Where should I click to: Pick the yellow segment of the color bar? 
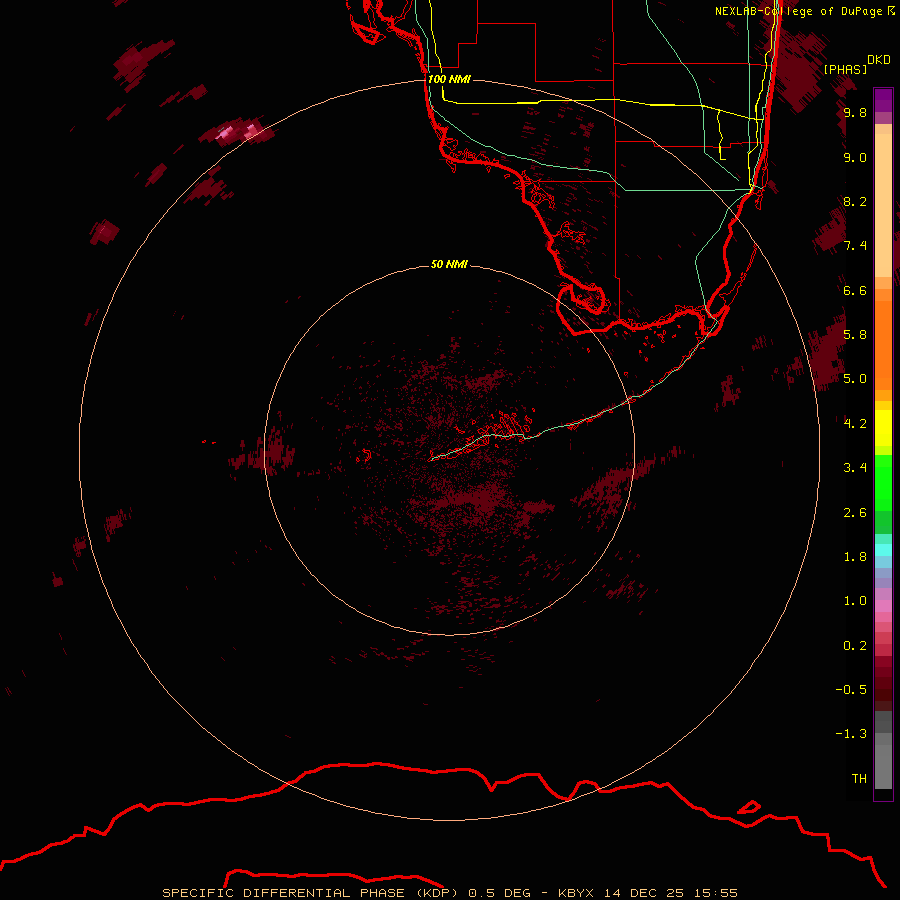(x=883, y=428)
